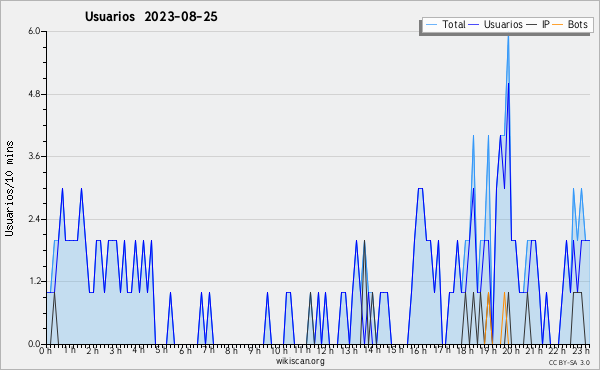600x370 pixels.
Task: Click the '3 h' x-axis label
Action: (115, 351)
